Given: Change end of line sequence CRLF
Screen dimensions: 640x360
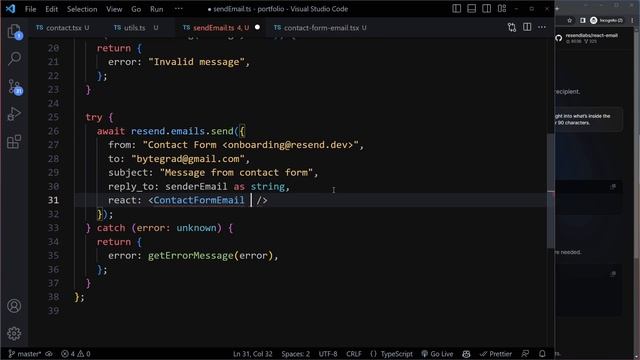Looking at the screenshot, I should 354,354.
